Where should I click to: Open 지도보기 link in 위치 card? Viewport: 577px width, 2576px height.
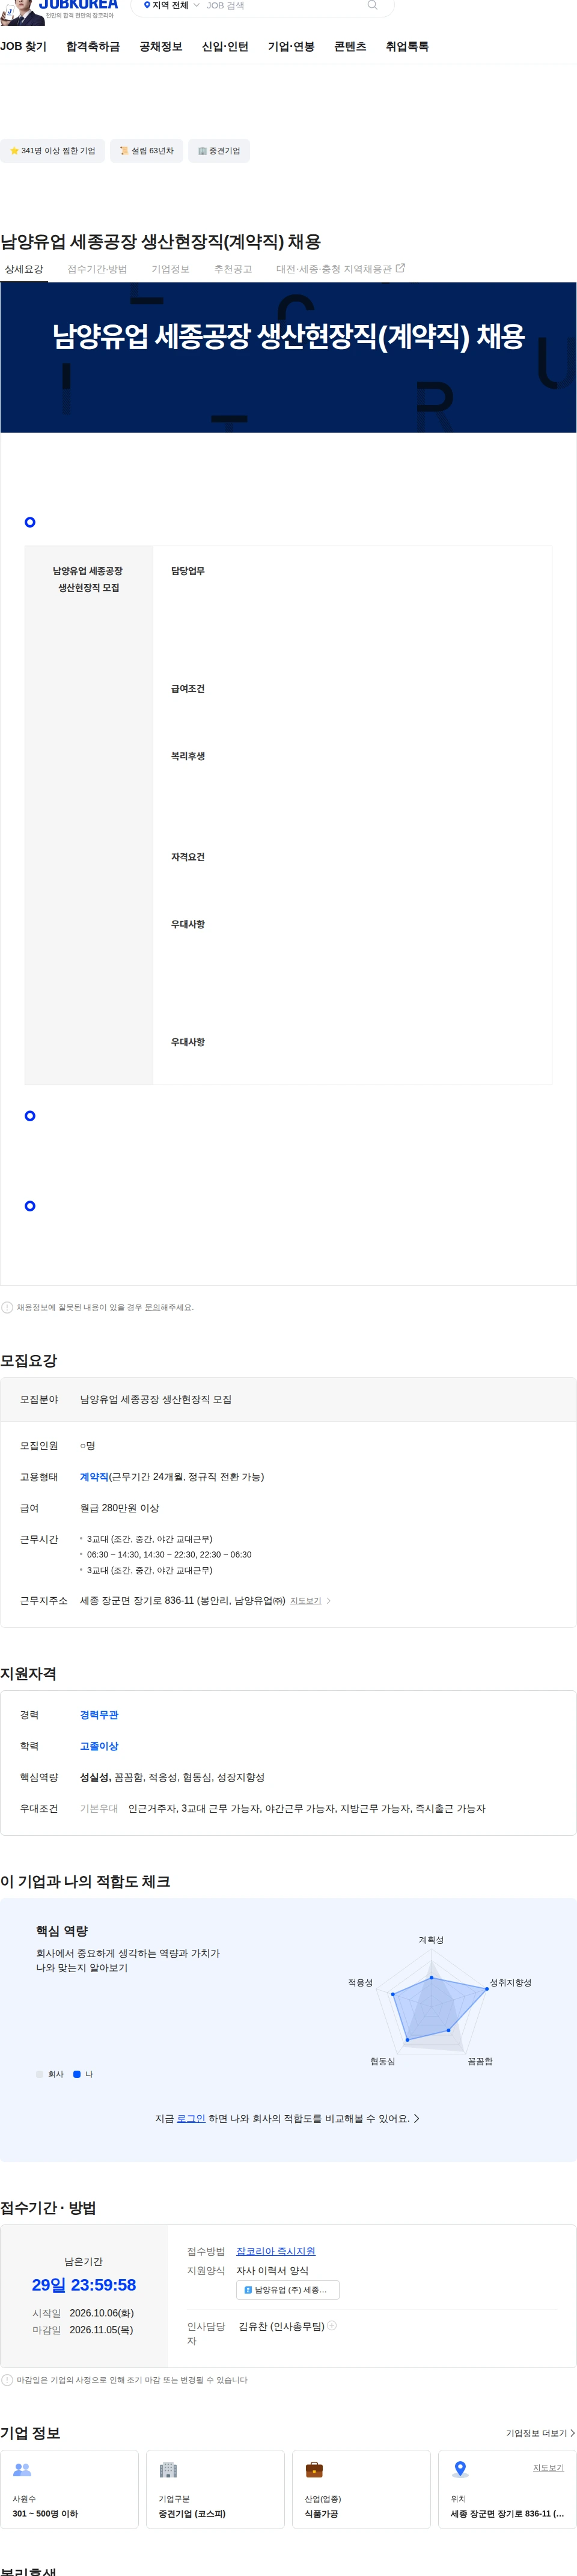point(548,2467)
